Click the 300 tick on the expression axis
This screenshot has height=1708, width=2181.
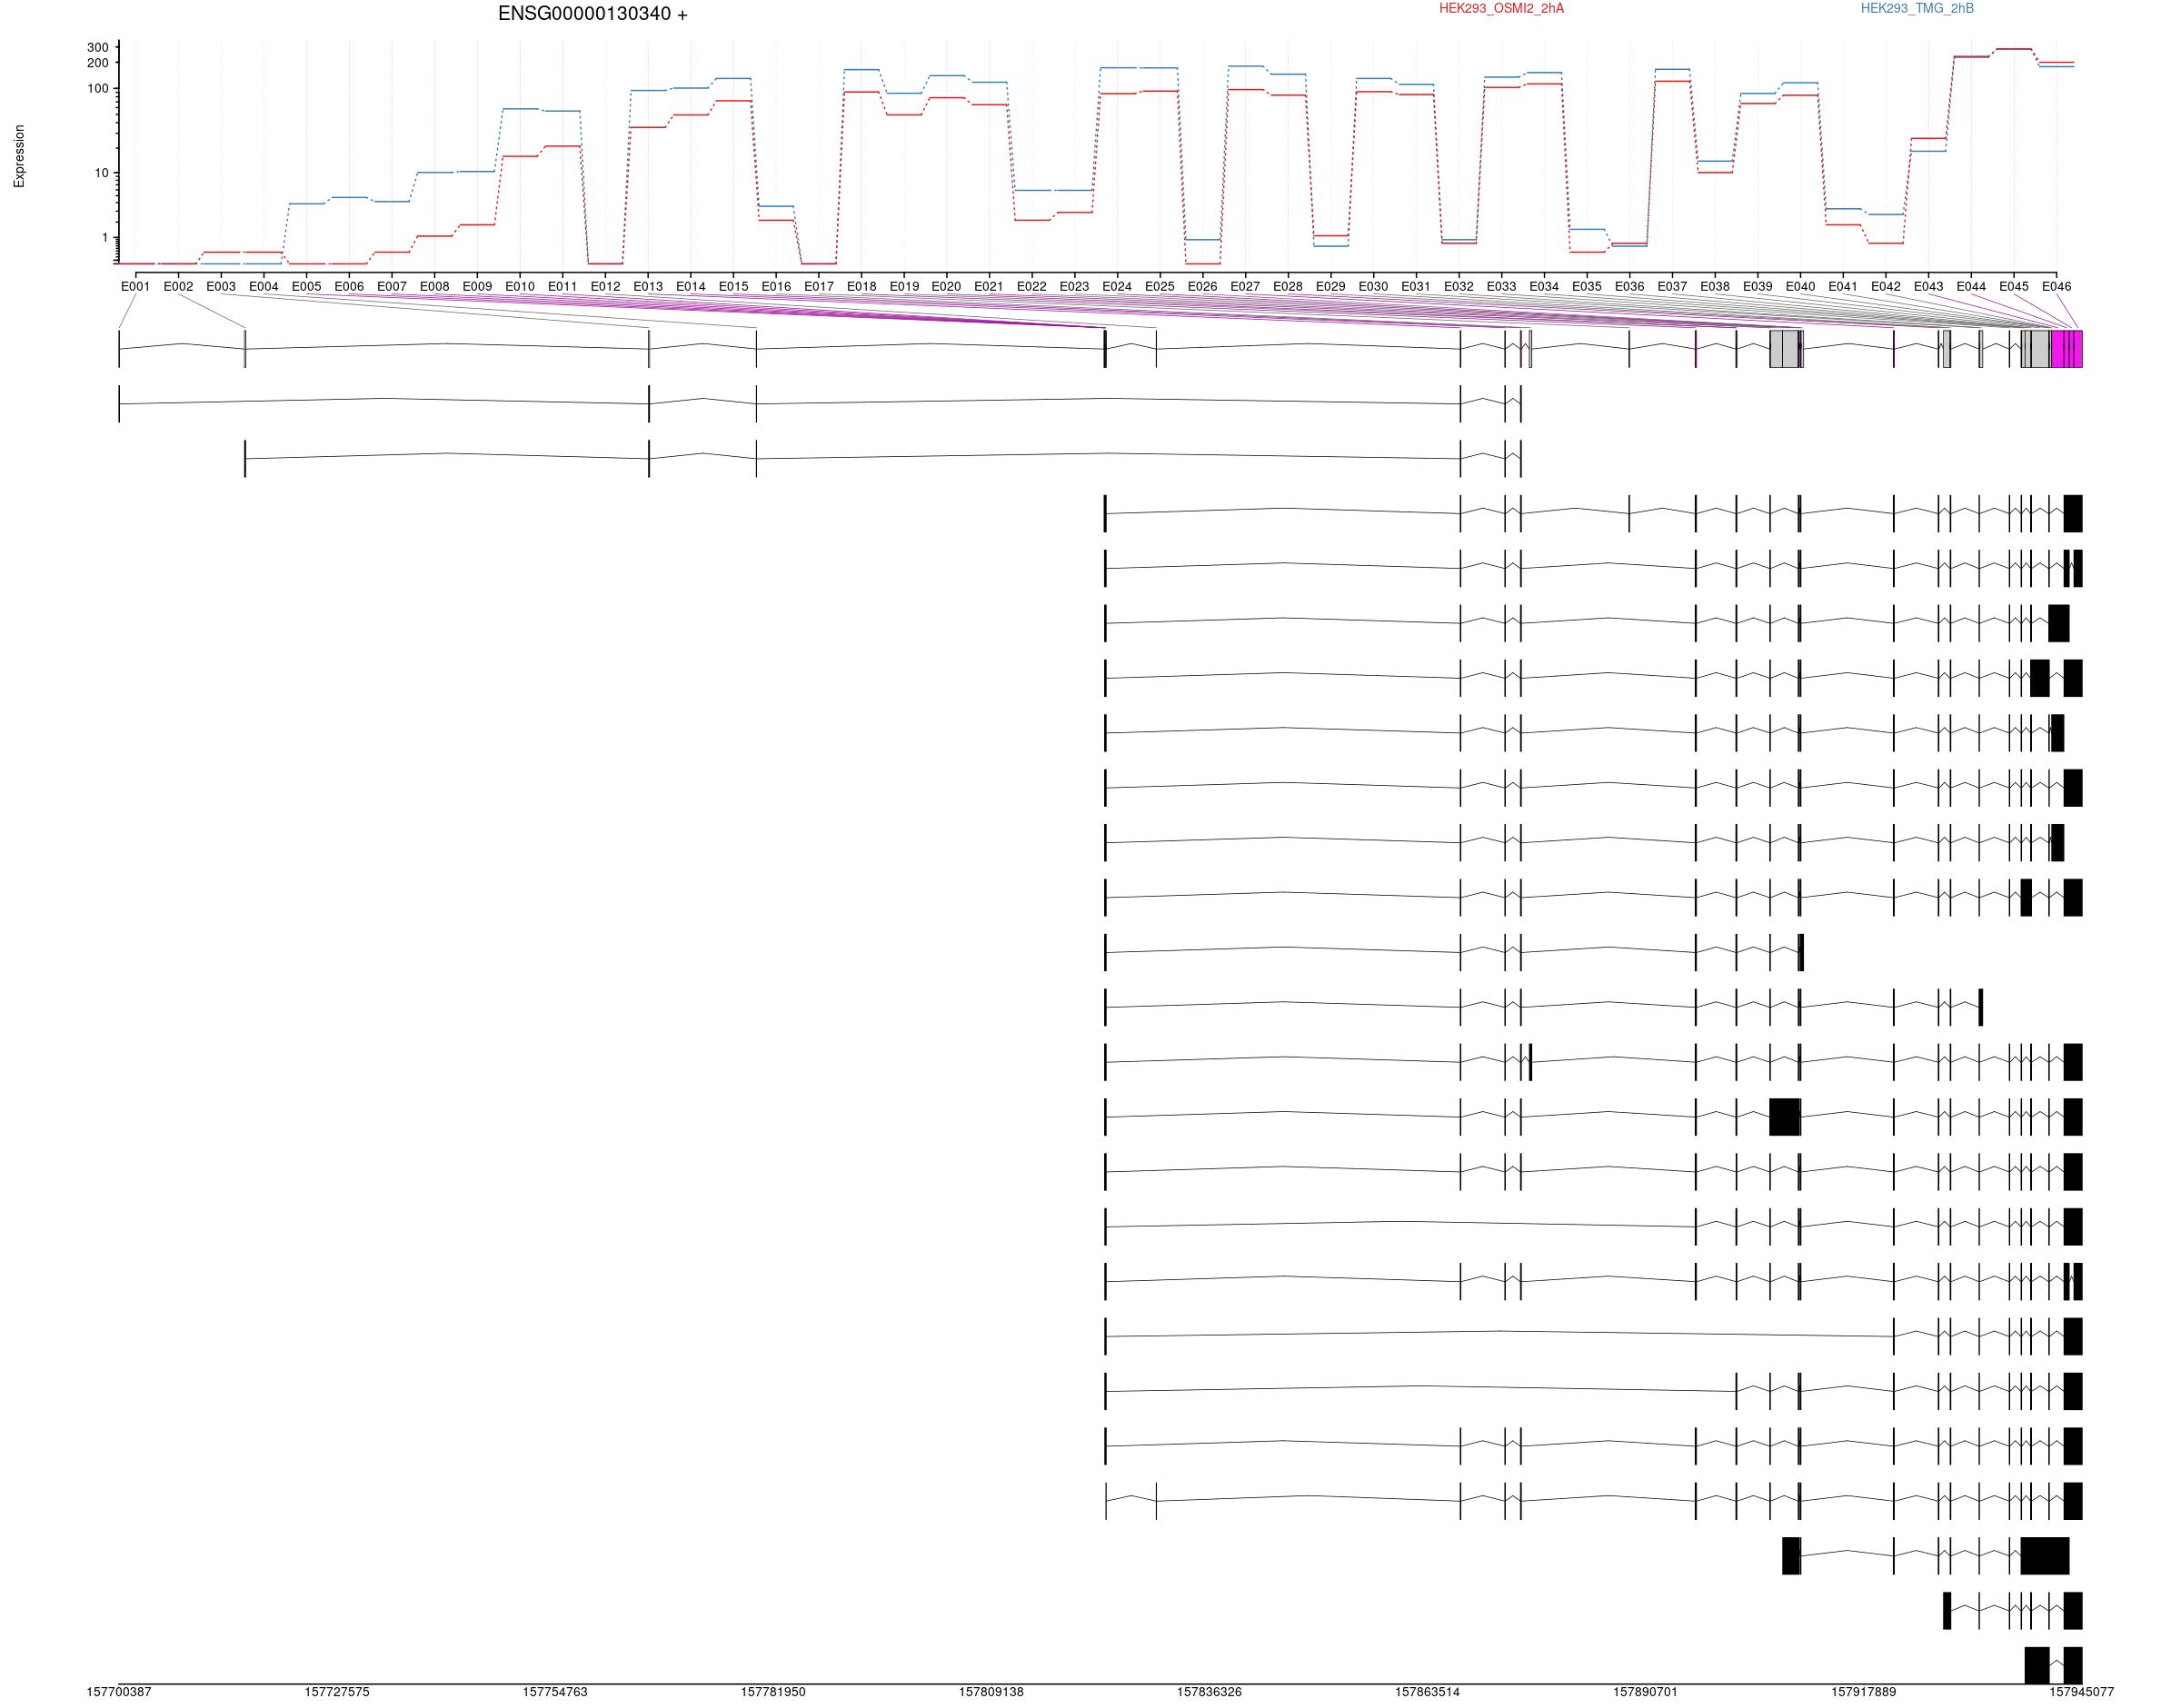click(x=98, y=48)
